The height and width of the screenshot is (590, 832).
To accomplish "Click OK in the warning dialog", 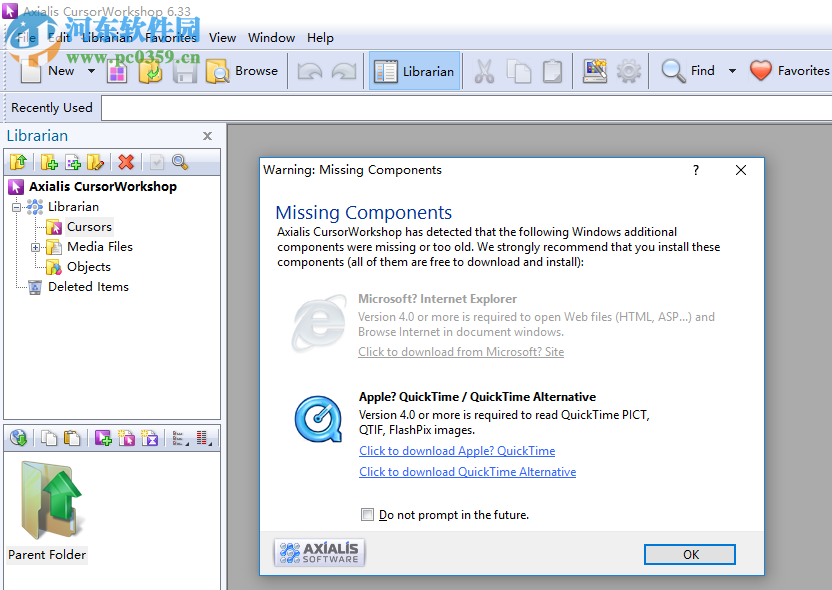I will click(690, 554).
